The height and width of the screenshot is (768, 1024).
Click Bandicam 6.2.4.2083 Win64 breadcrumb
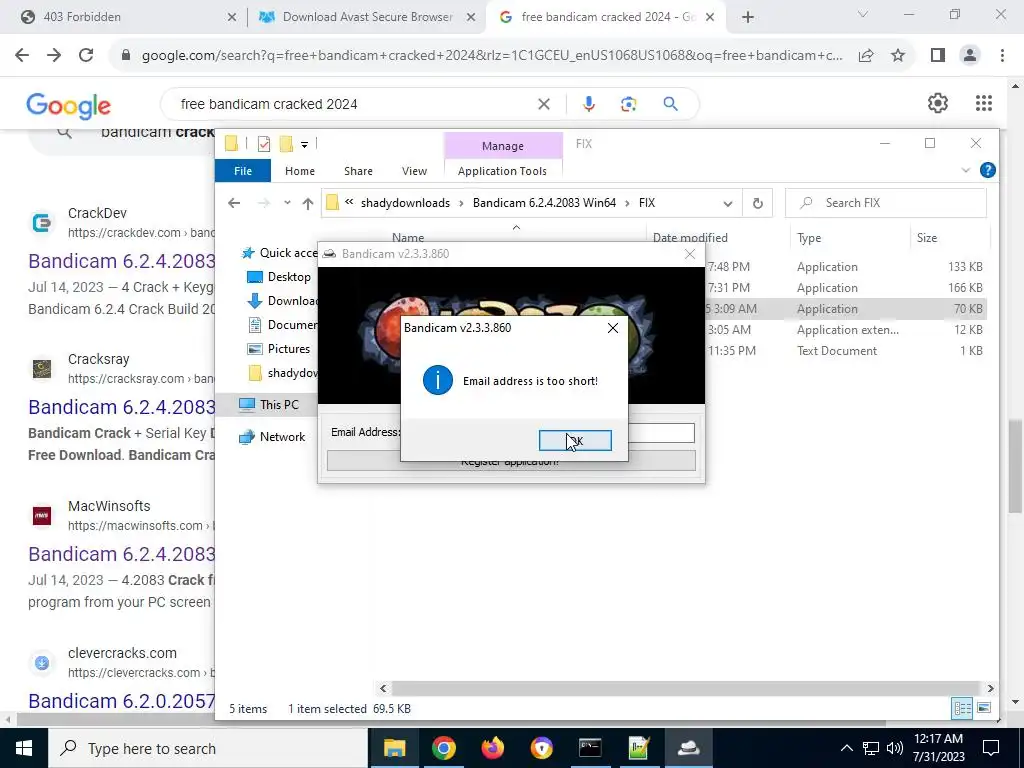(x=544, y=203)
